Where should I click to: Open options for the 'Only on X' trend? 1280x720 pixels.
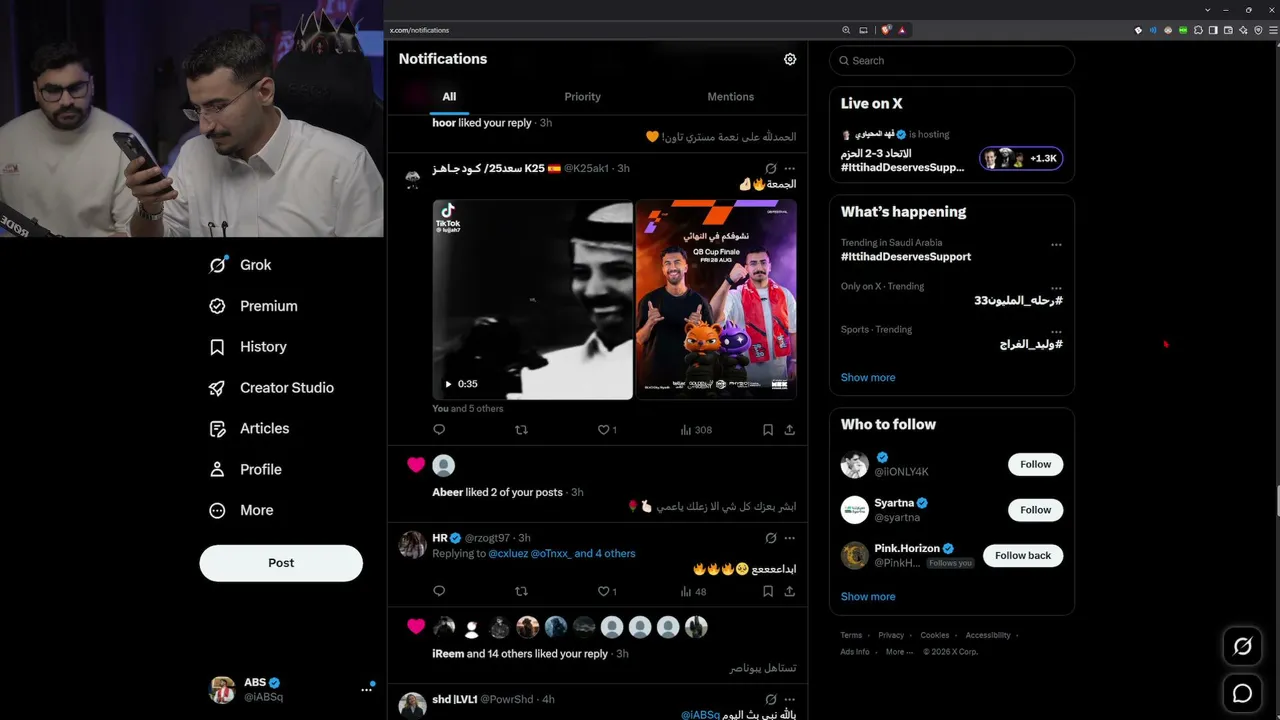(x=1056, y=289)
